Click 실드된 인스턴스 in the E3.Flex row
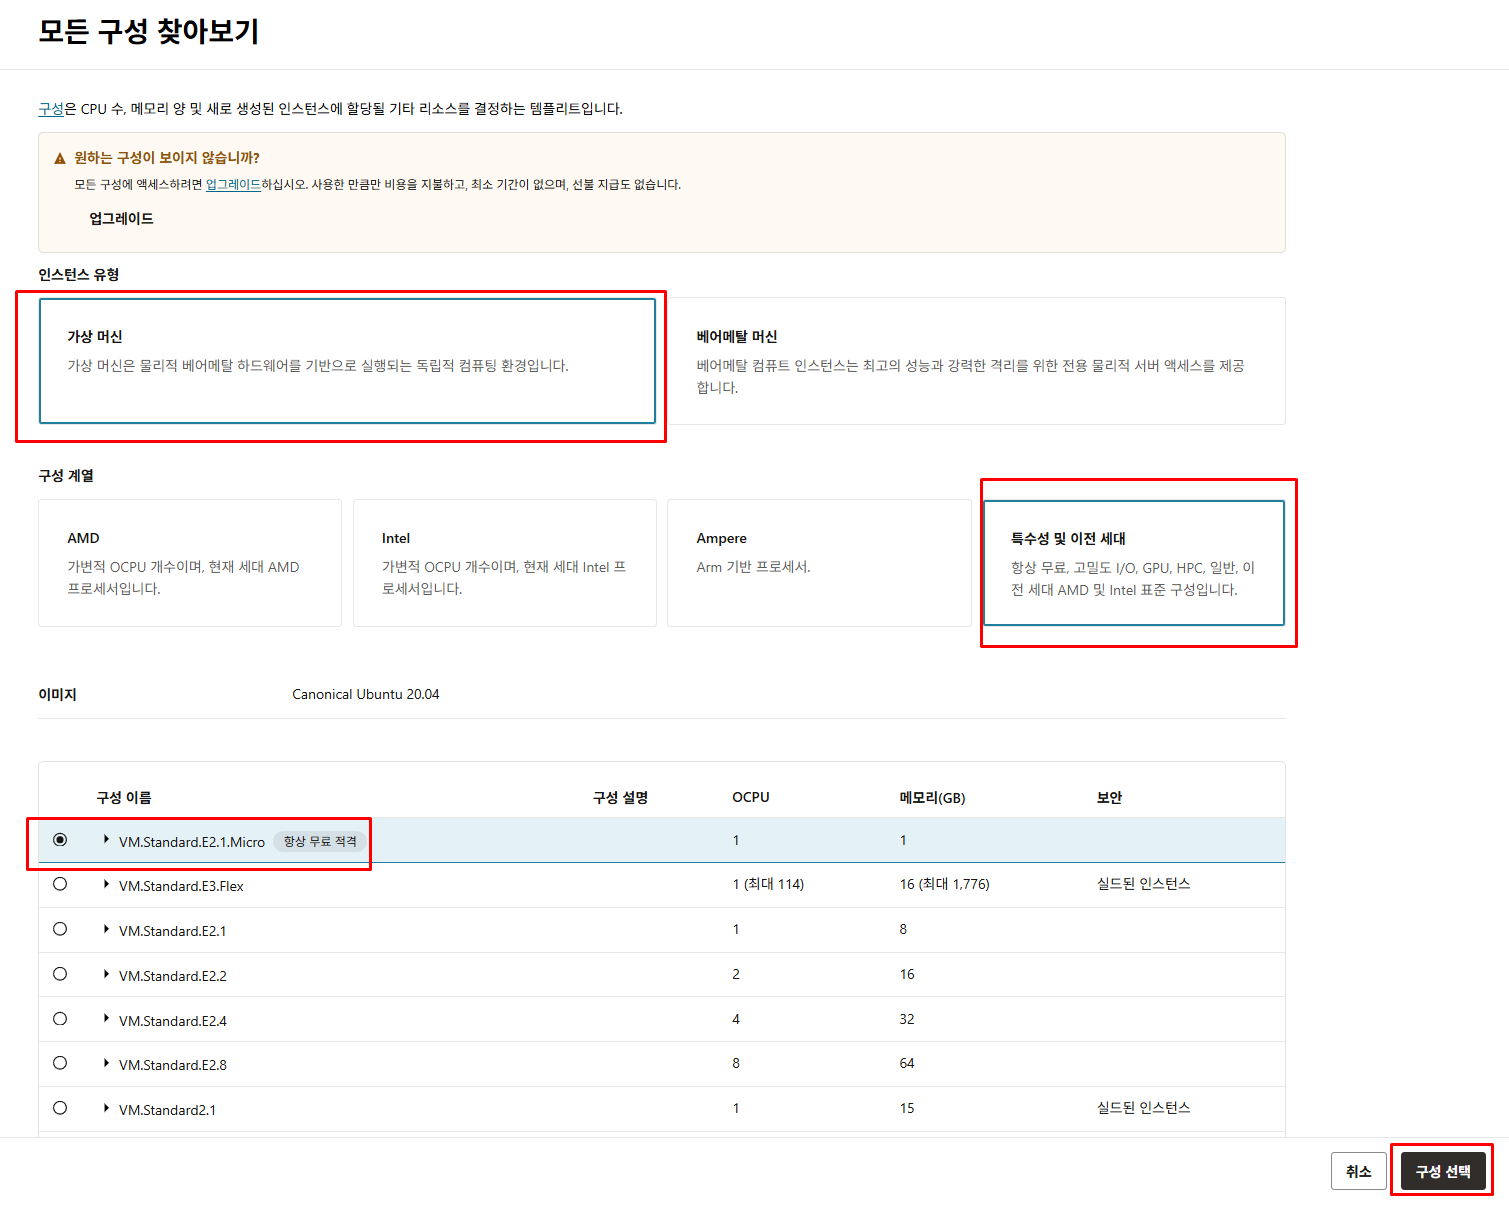Image resolution: width=1509 pixels, height=1208 pixels. click(1144, 884)
